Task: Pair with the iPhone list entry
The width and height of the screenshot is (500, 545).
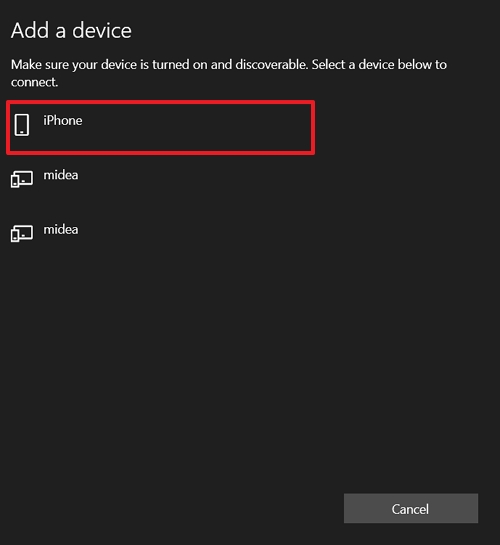Action: pos(161,128)
